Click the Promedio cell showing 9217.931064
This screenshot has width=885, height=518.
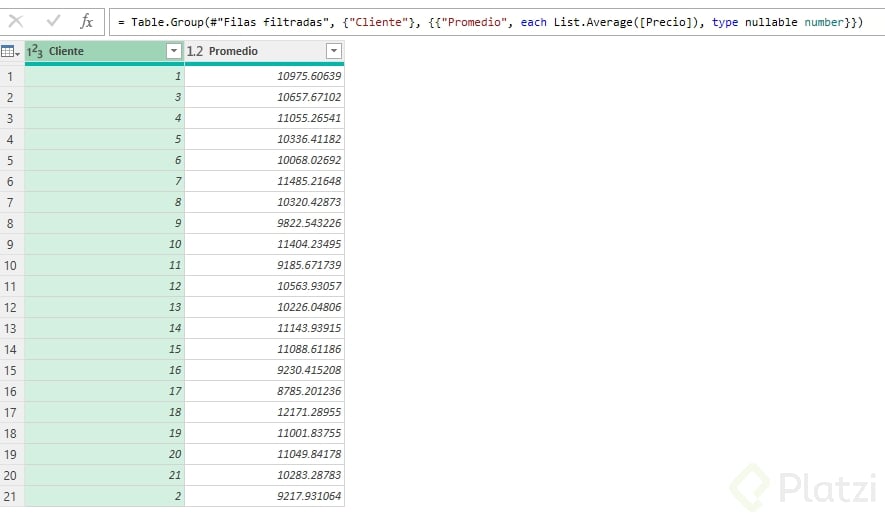click(265, 496)
